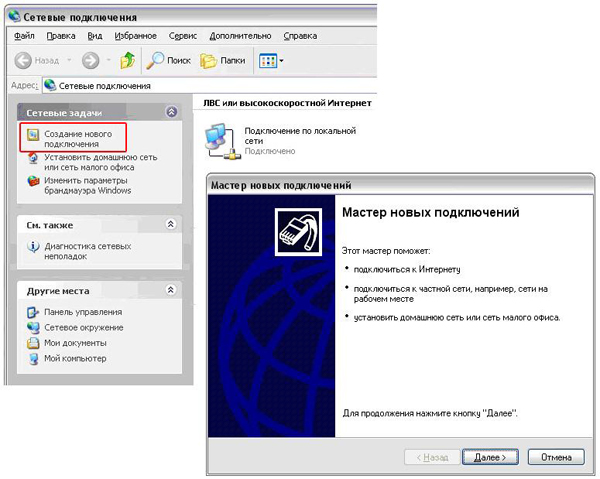Viewport: 600px width, 479px height.
Task: Open the Правка menu
Action: click(61, 36)
